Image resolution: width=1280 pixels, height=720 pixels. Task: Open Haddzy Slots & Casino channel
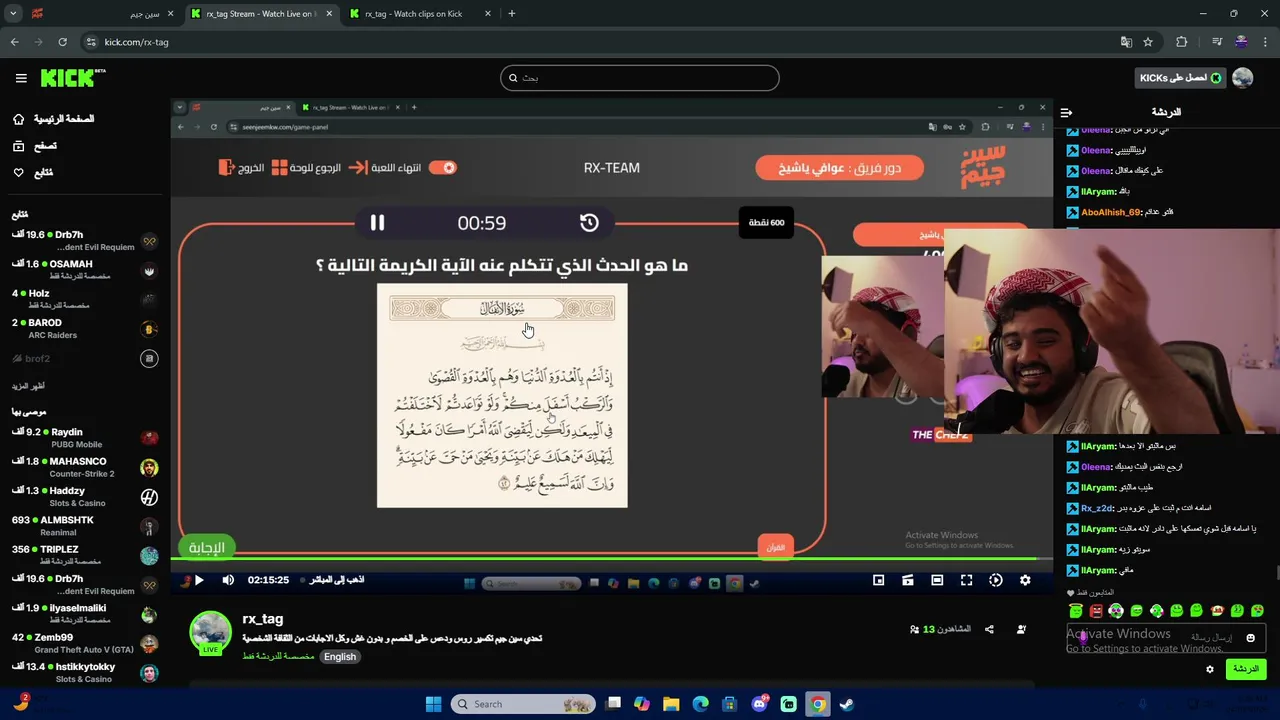(84, 497)
